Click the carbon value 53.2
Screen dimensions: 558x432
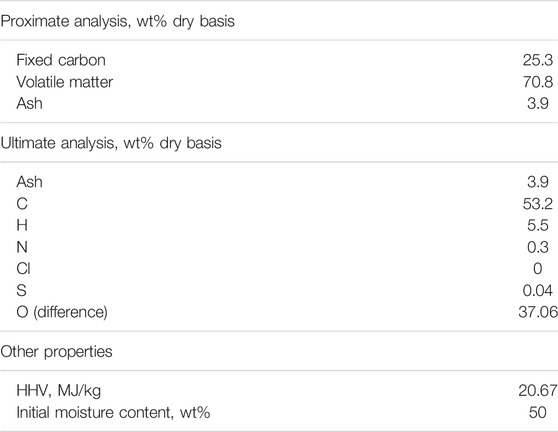pos(538,204)
